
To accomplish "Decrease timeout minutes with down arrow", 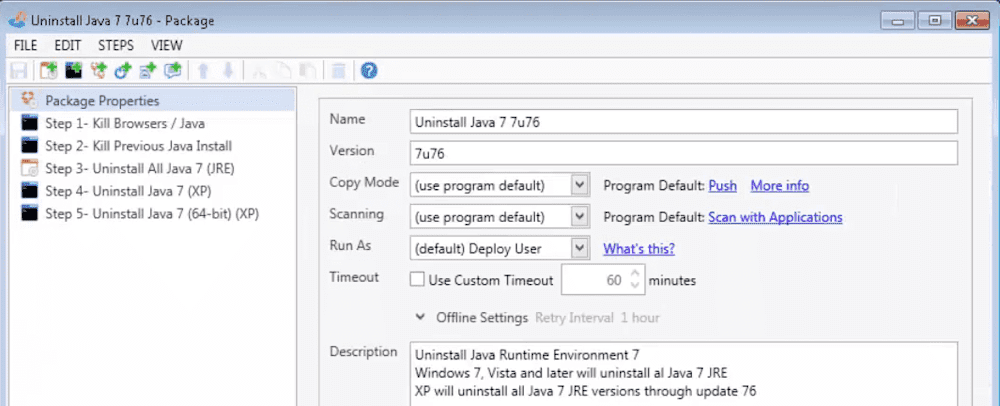I will click(635, 286).
